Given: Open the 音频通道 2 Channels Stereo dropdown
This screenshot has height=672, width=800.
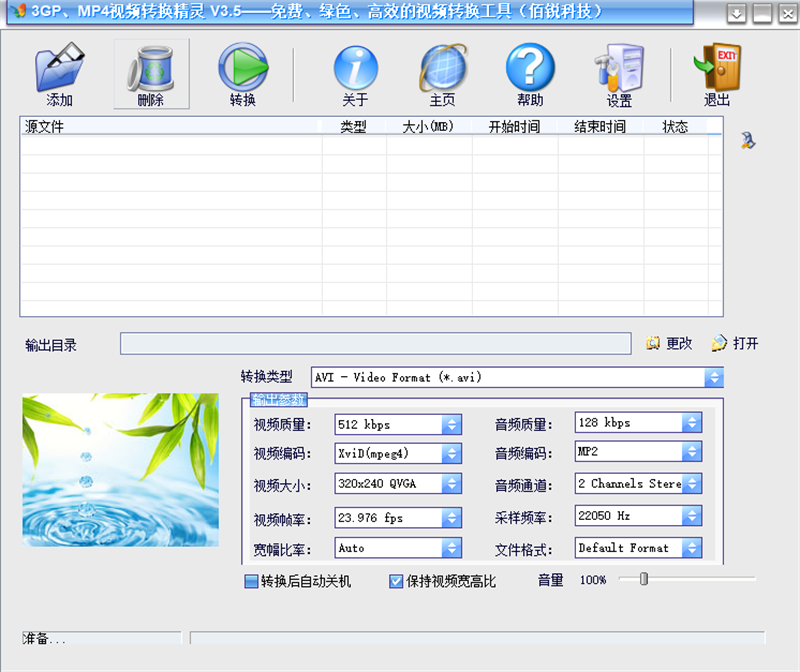Looking at the screenshot, I should pos(692,483).
